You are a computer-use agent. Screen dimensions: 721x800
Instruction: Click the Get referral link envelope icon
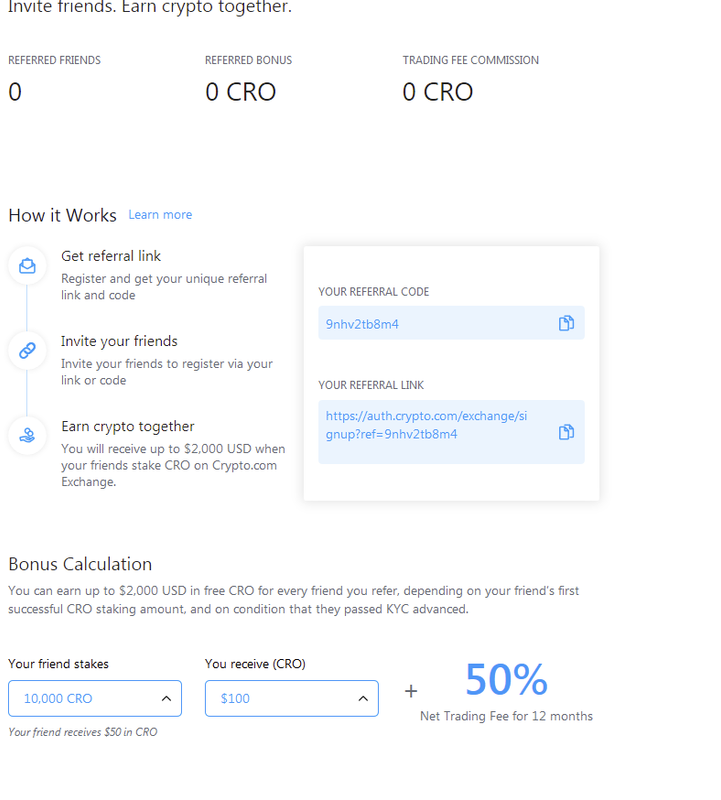[x=27, y=265]
